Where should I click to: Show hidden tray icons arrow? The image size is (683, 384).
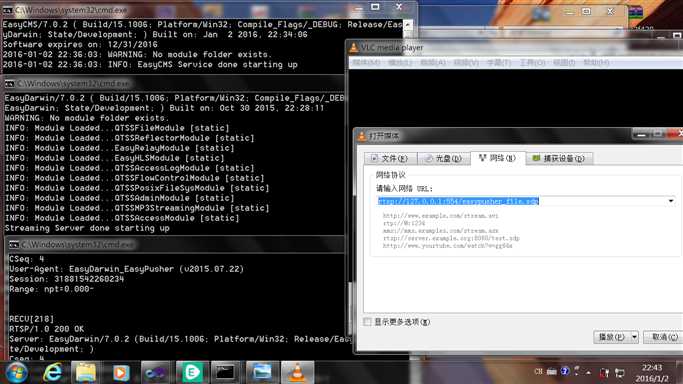(588, 372)
